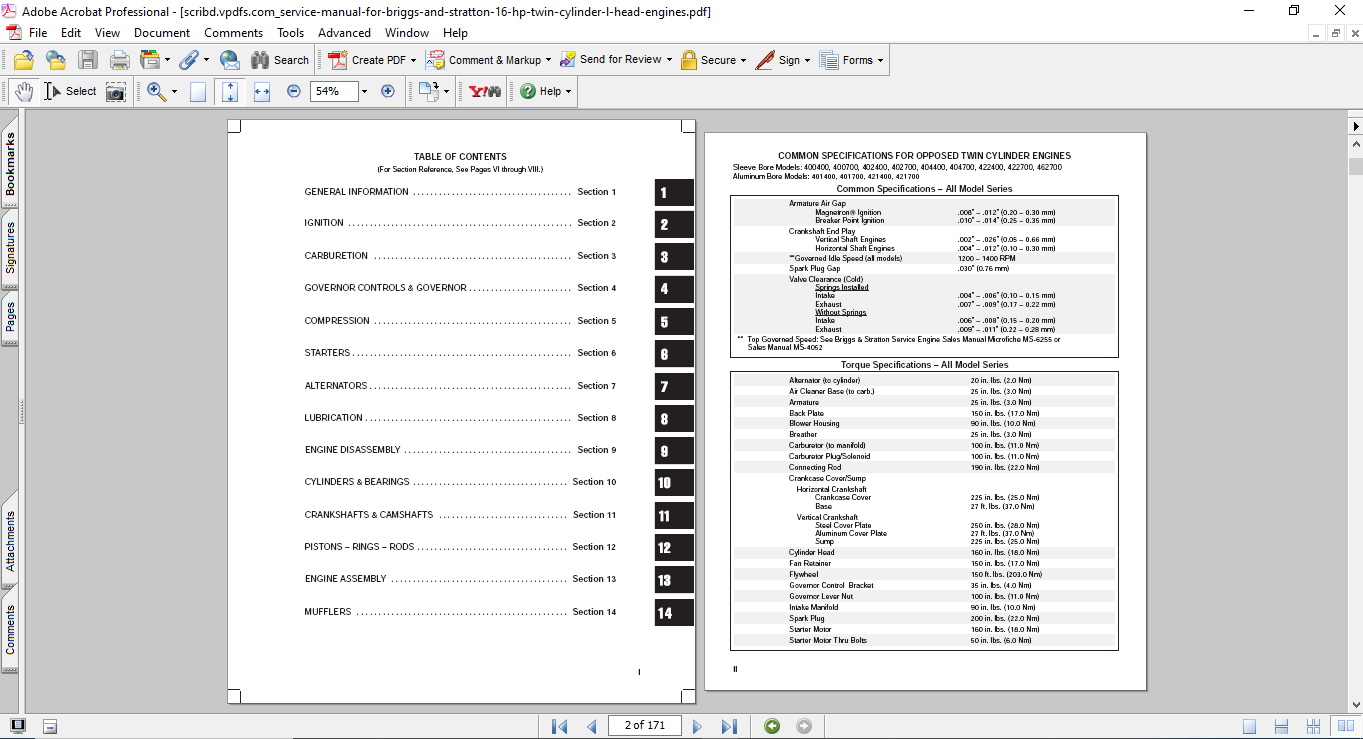Screen dimensions: 1363x739
Task: Toggle the Fit Width view button
Action: [x=262, y=92]
